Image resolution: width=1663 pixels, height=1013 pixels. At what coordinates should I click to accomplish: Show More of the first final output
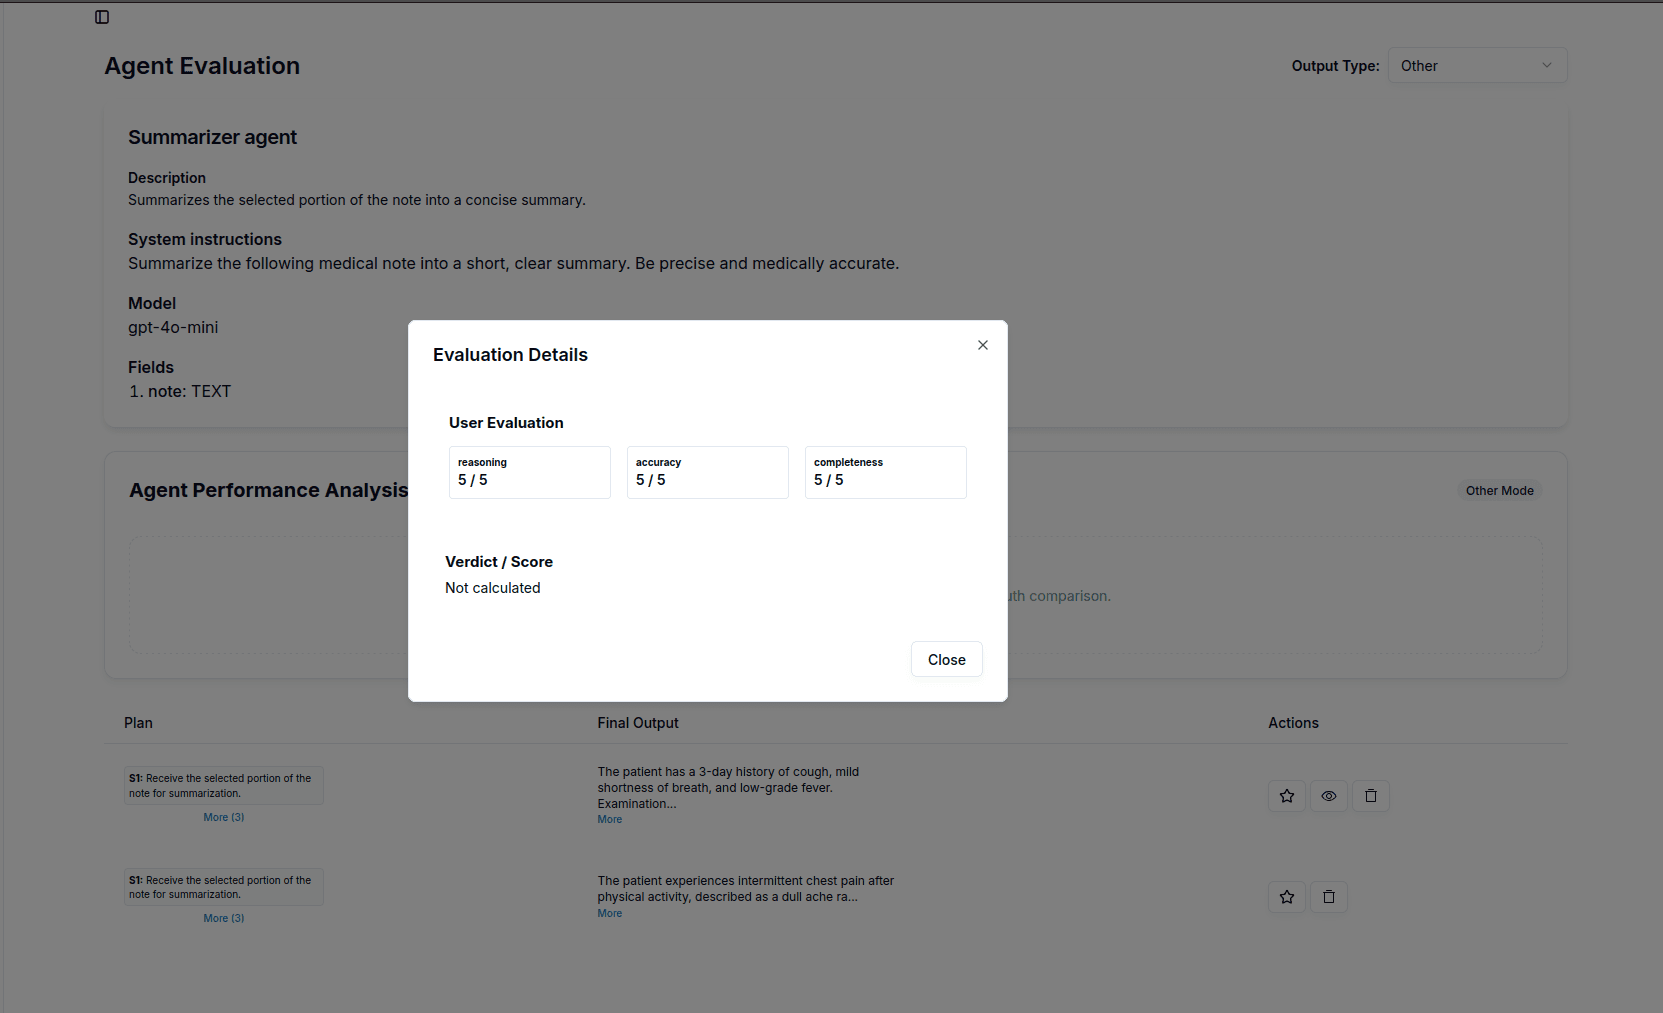click(x=609, y=819)
